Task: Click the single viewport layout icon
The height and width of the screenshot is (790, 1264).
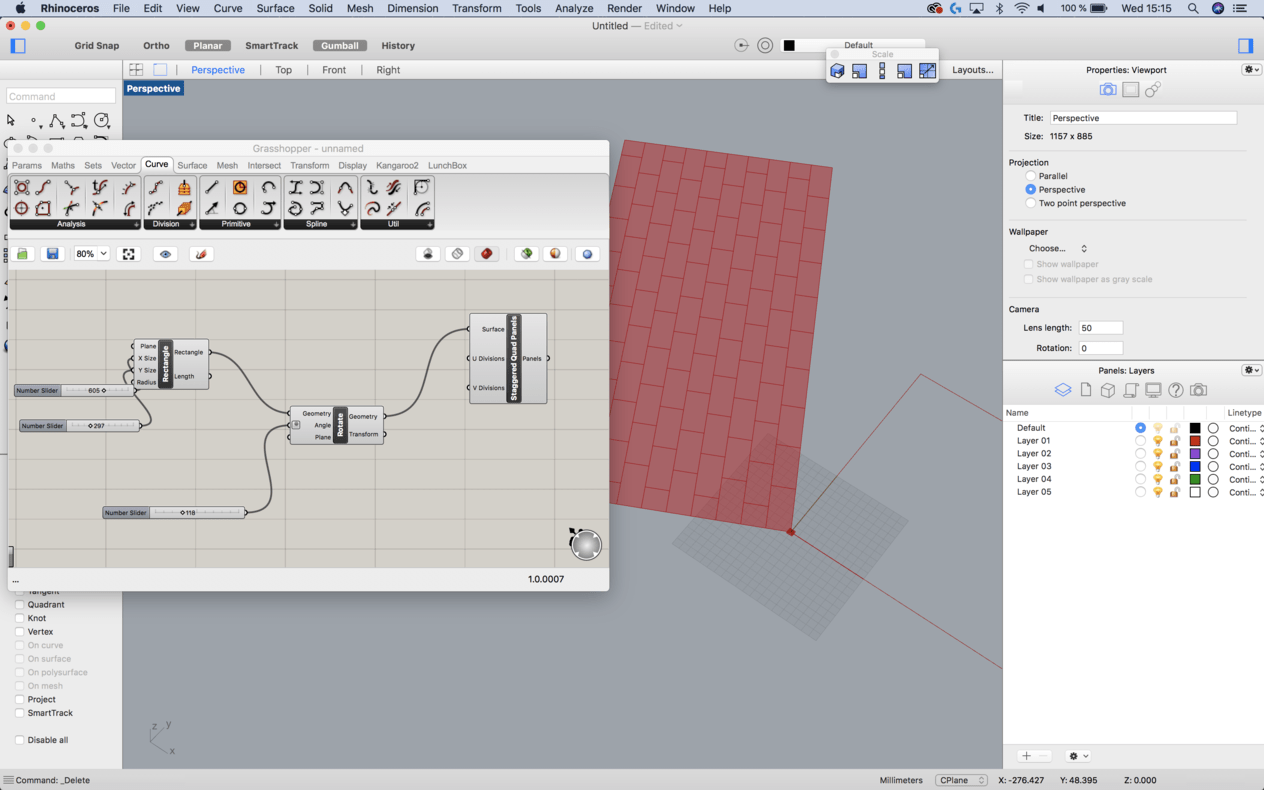Action: point(160,70)
